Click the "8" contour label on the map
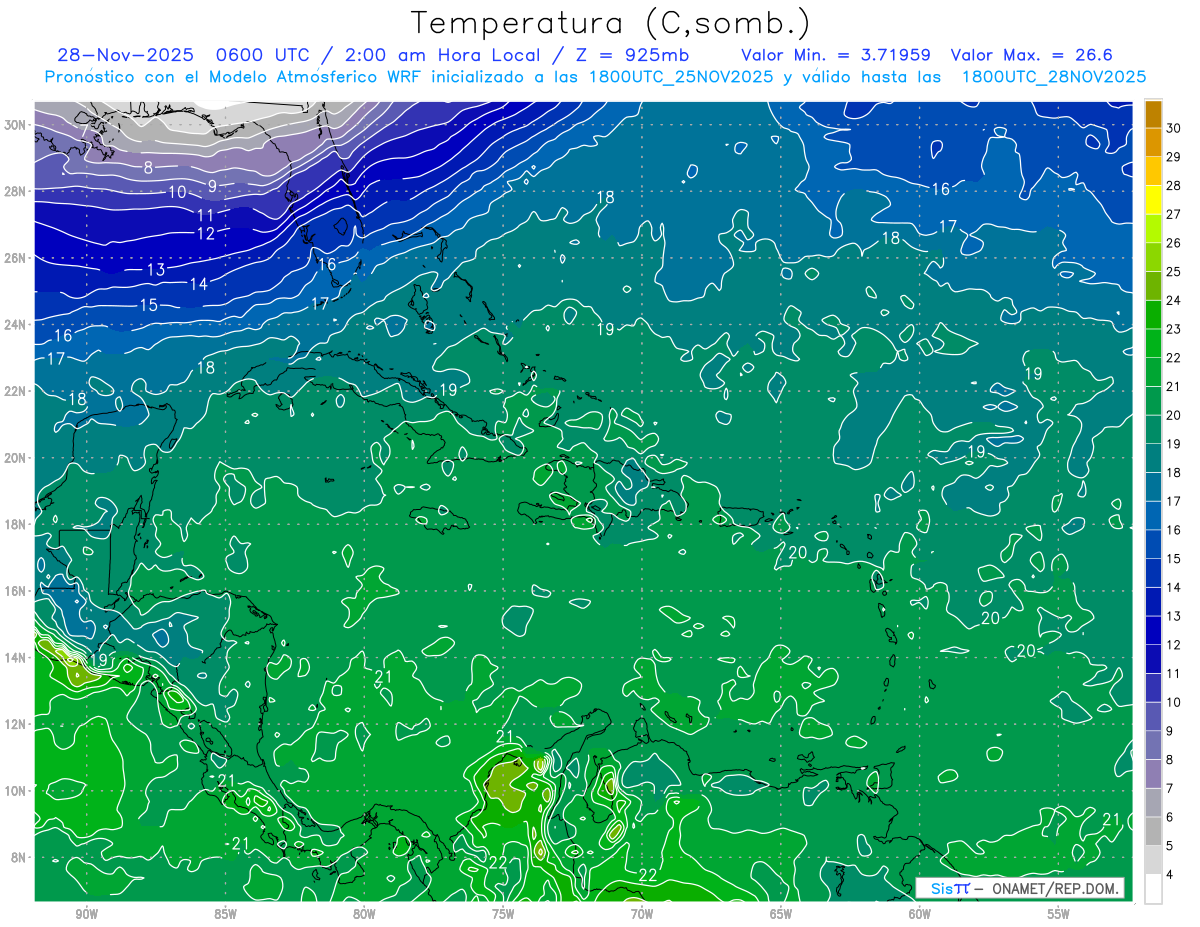 click(x=148, y=168)
